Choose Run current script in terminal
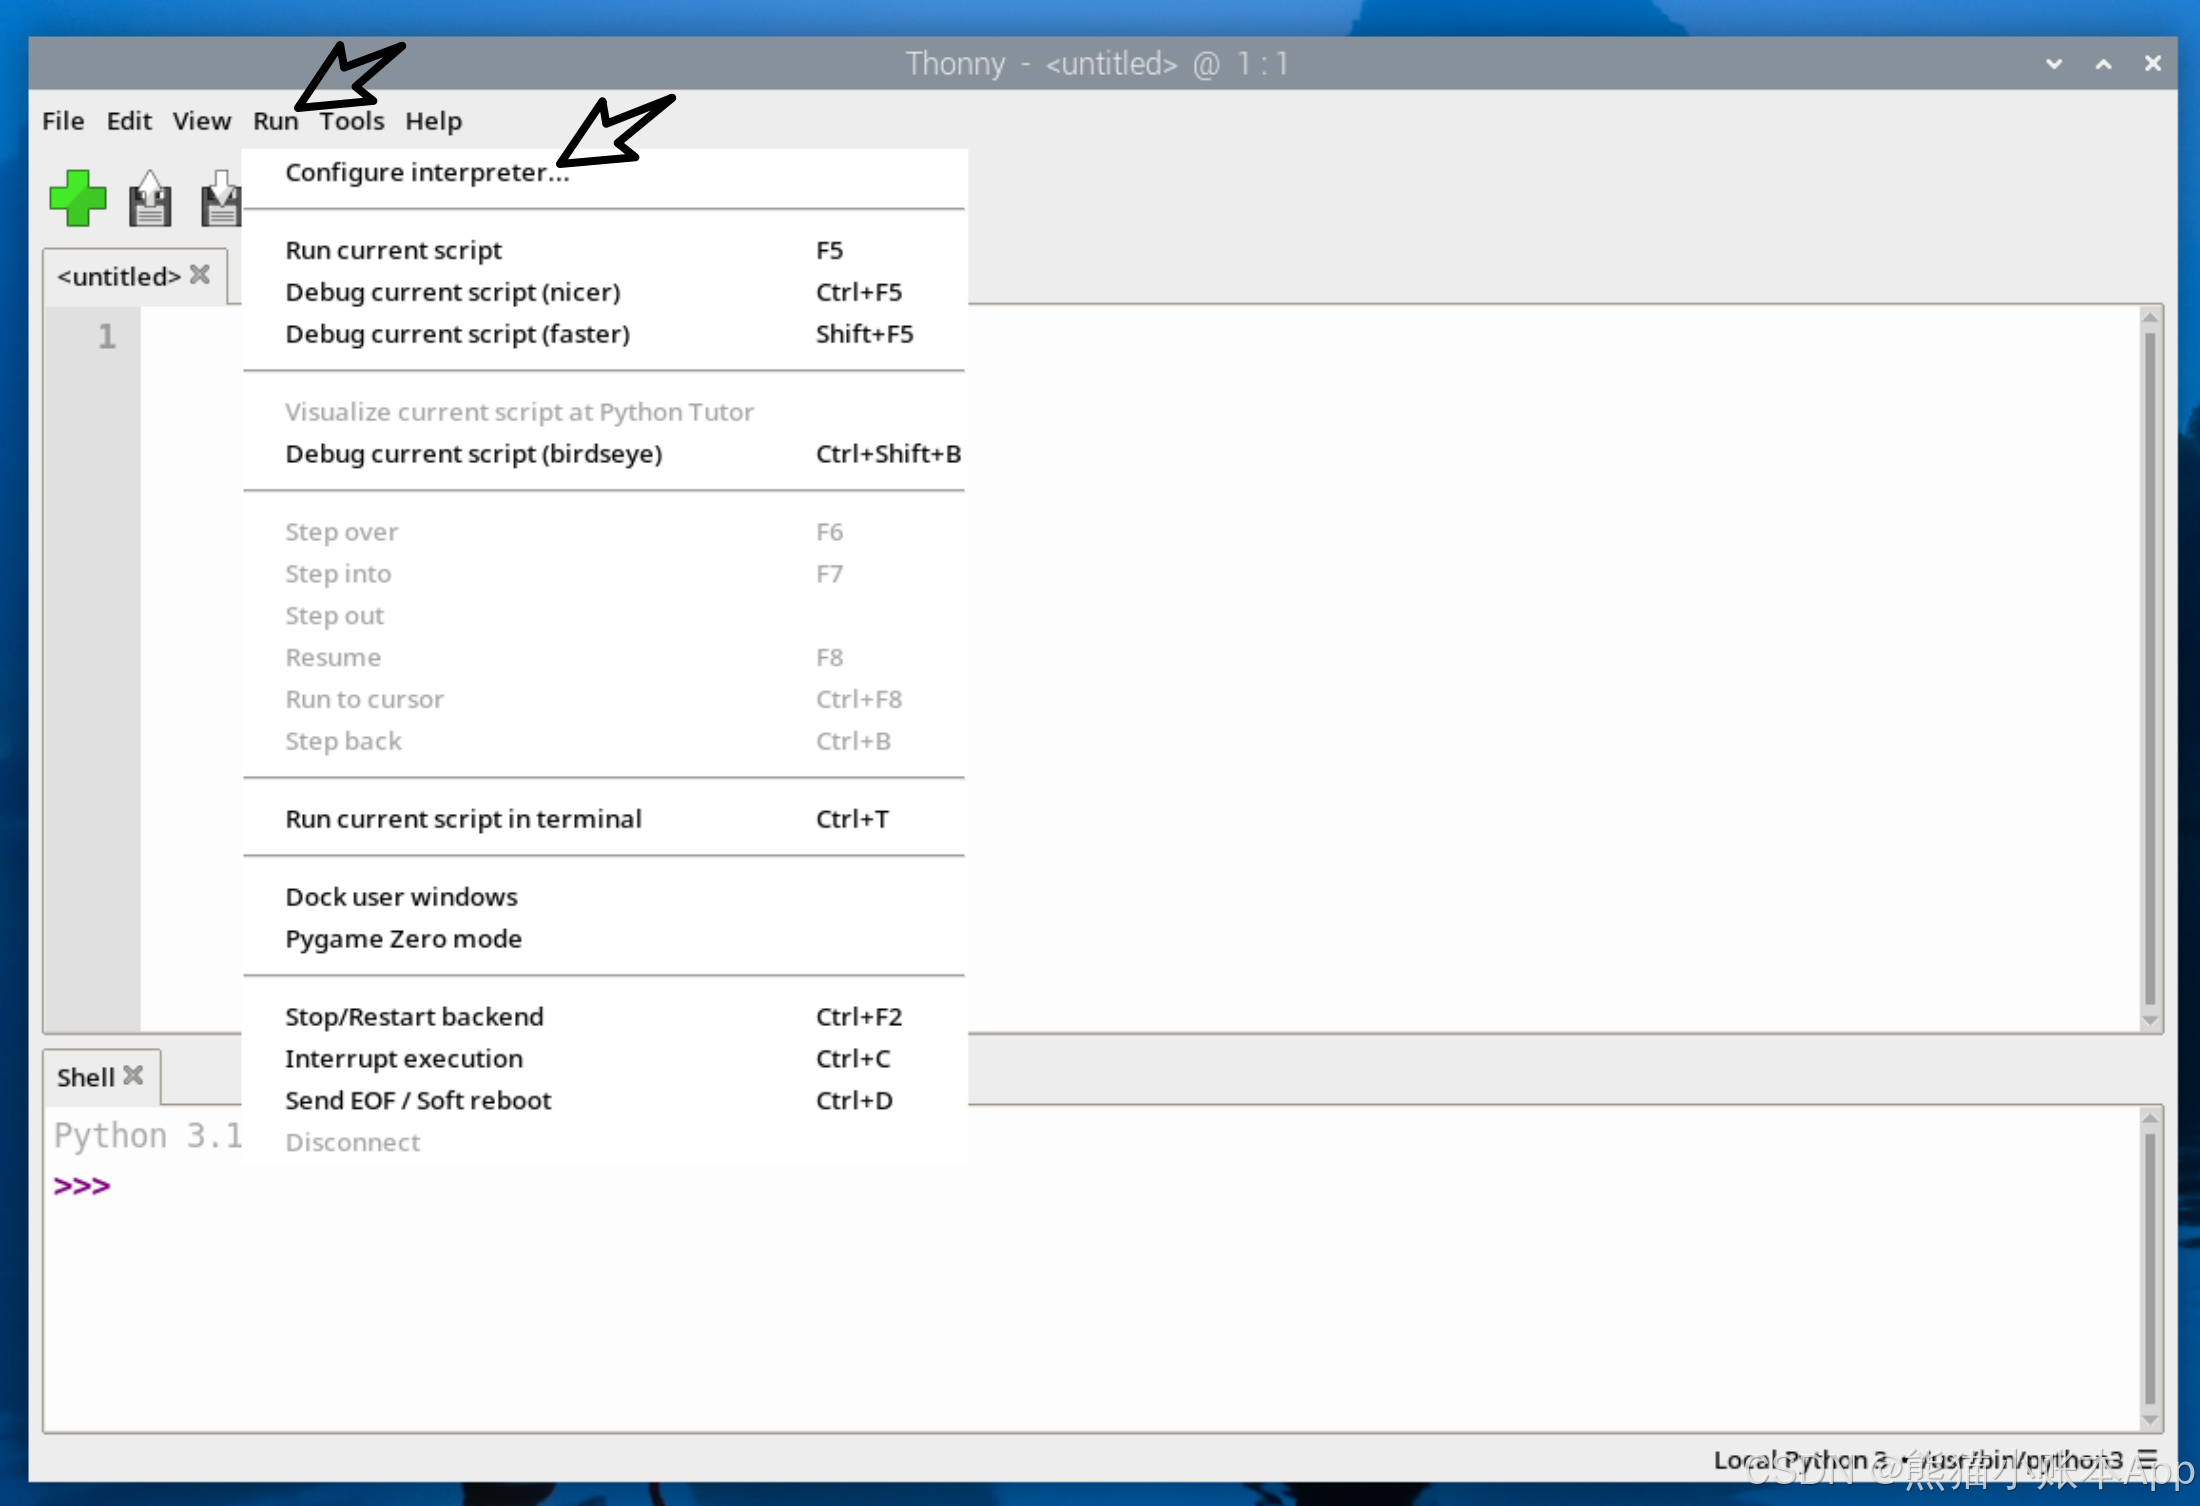The image size is (2200, 1506). pos(604,819)
